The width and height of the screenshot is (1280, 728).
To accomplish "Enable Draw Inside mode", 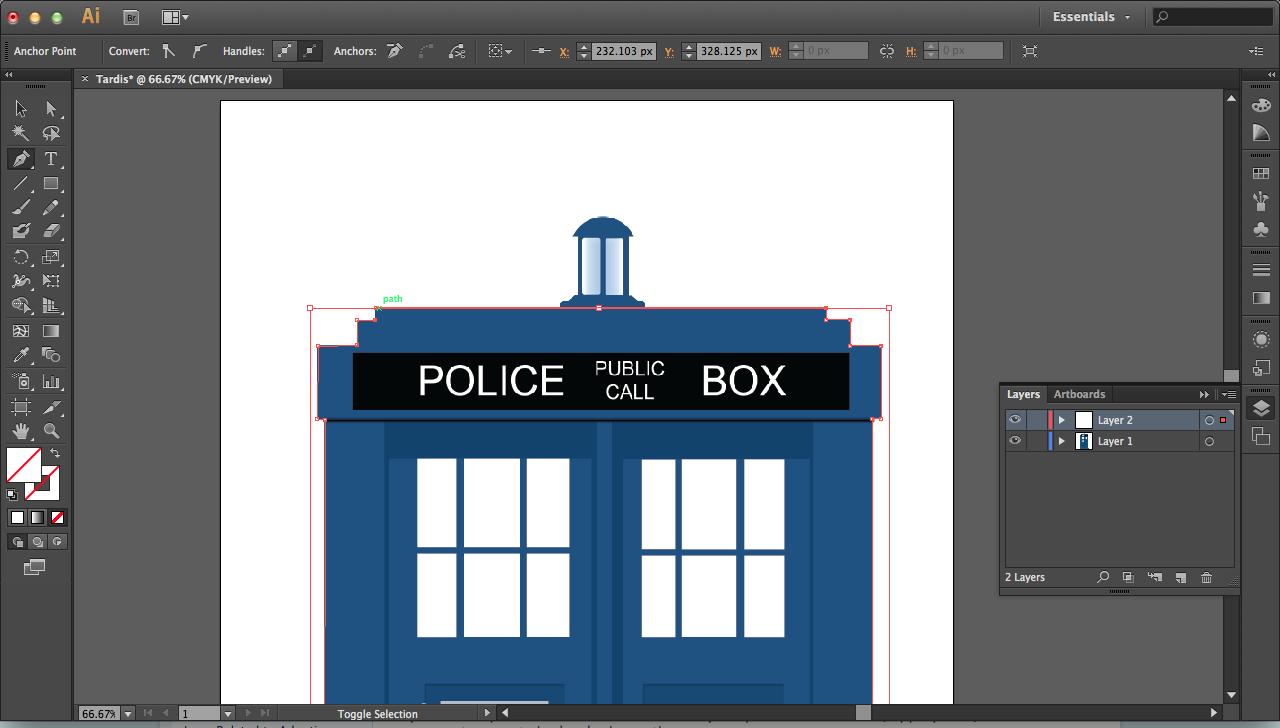I will coord(57,541).
